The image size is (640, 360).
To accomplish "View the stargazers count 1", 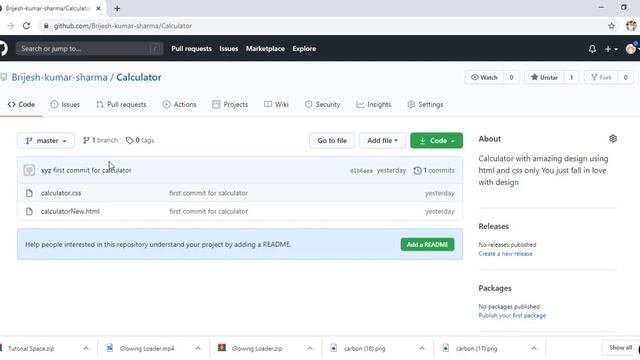I will [571, 78].
